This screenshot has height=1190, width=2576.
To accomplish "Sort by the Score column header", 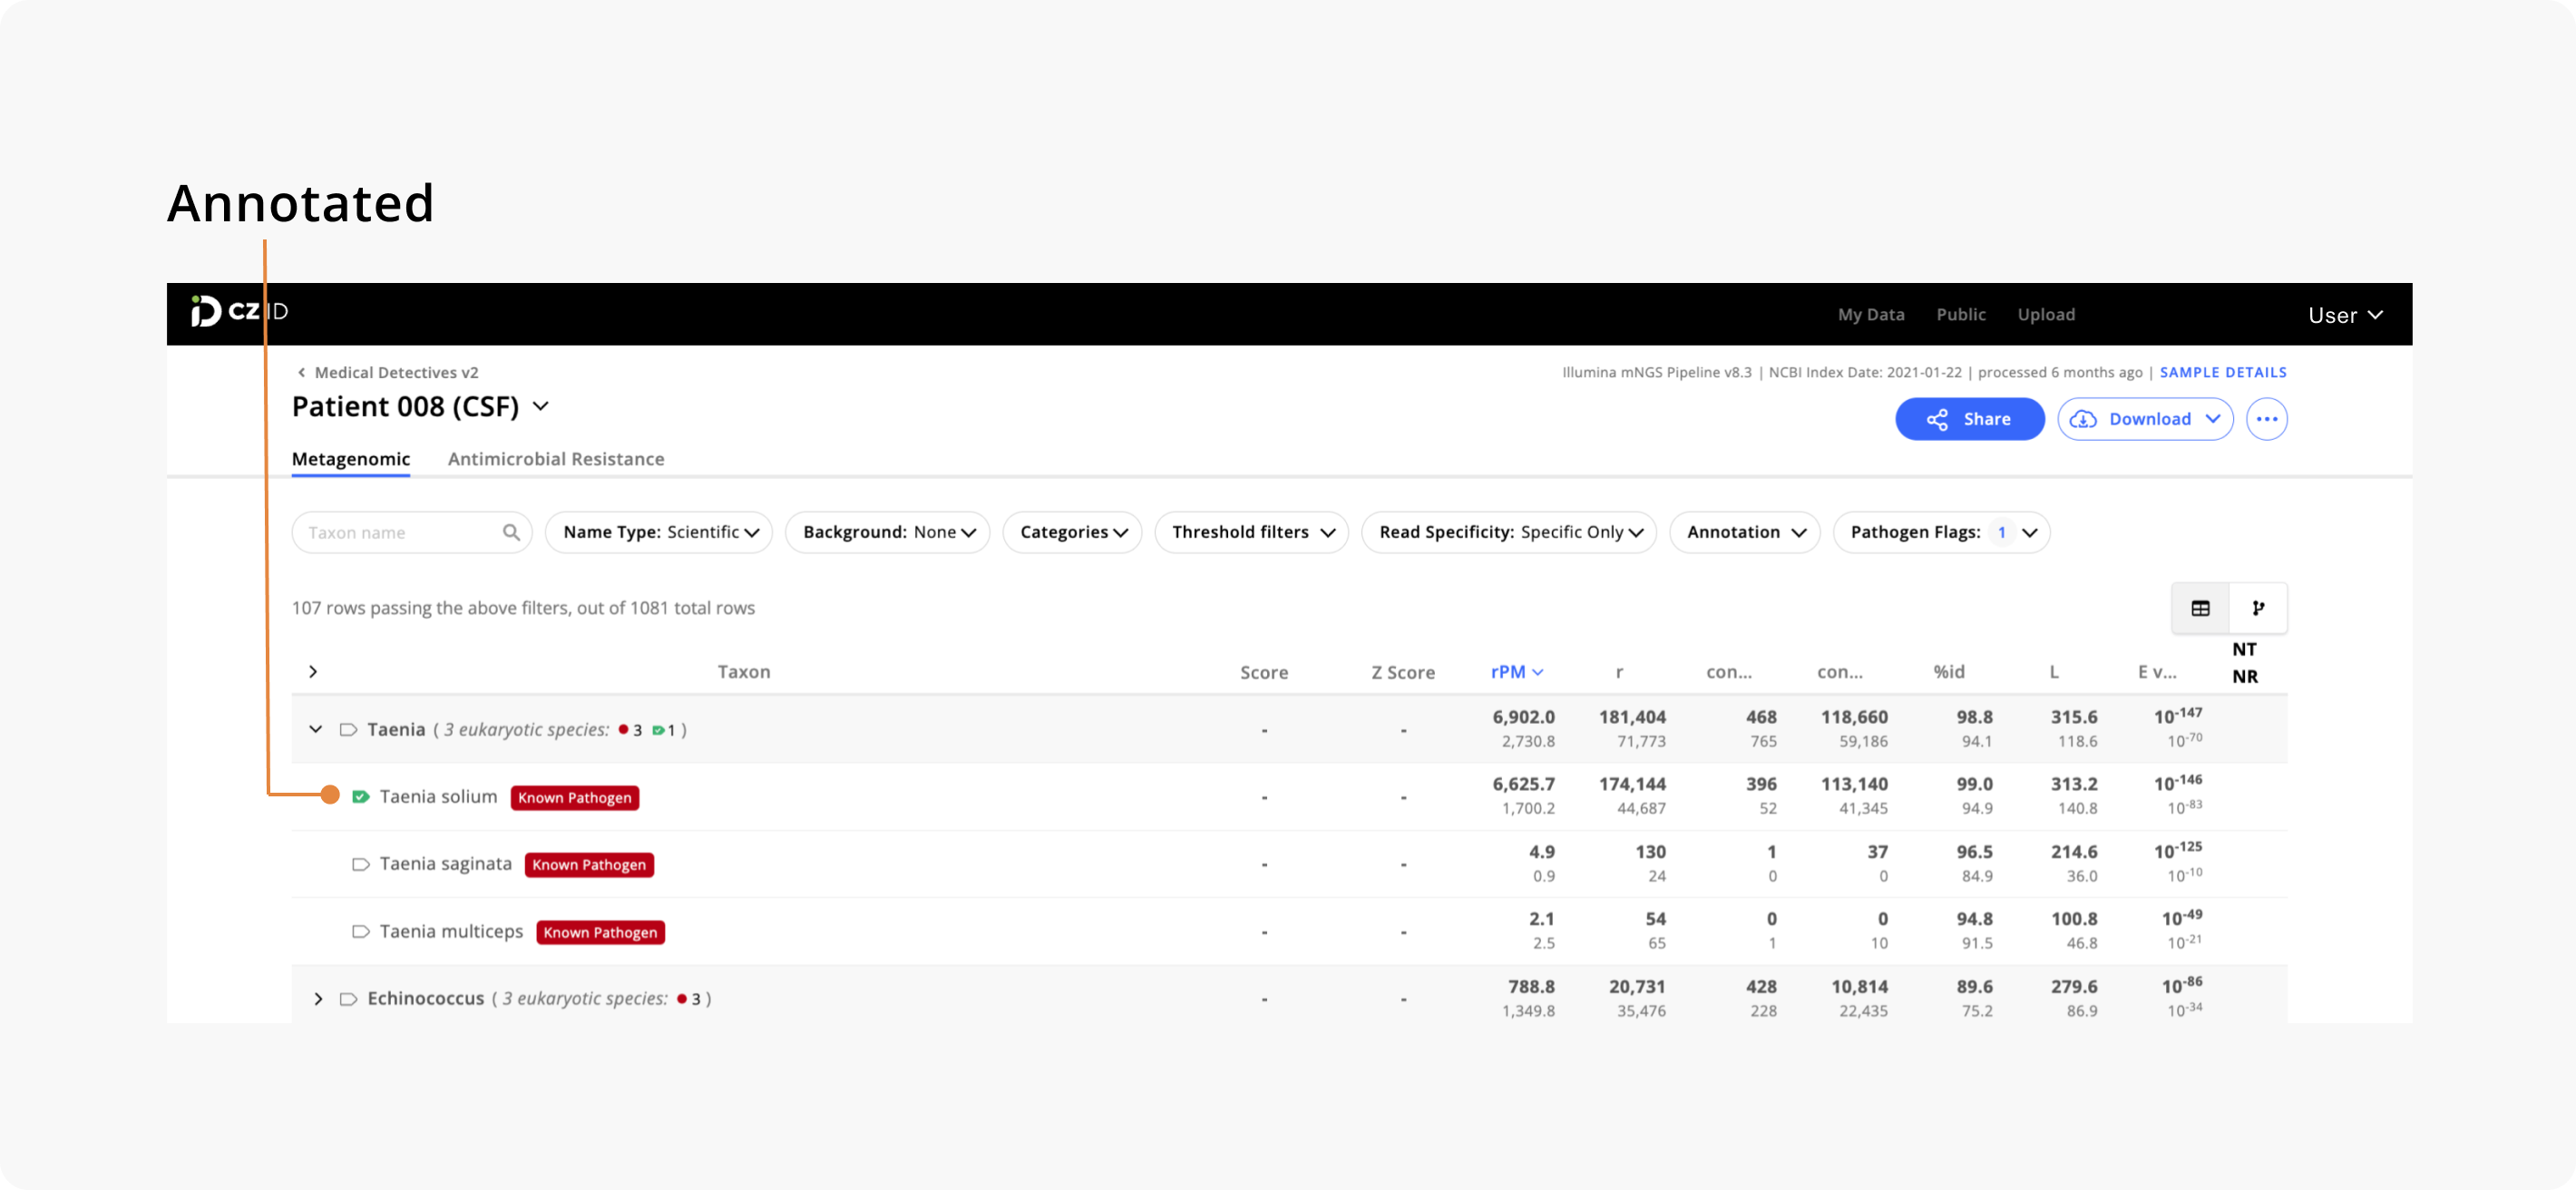I will (x=1264, y=673).
